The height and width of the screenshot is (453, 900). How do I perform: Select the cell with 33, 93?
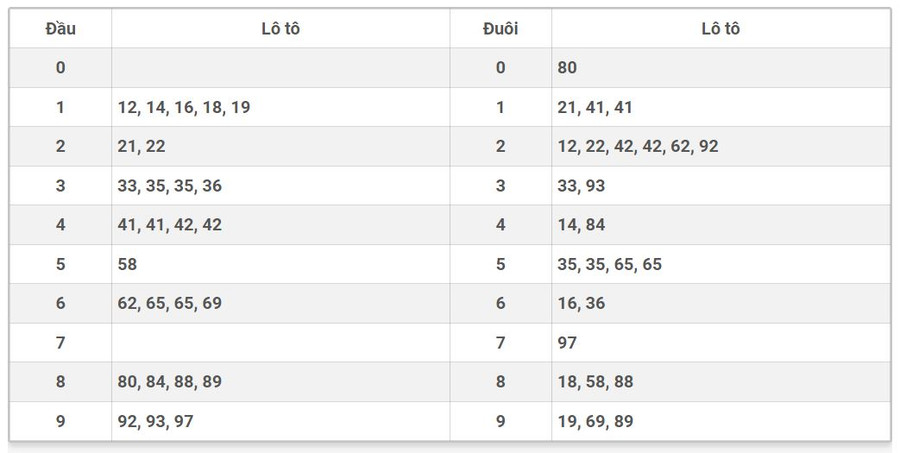pyautogui.click(x=581, y=185)
